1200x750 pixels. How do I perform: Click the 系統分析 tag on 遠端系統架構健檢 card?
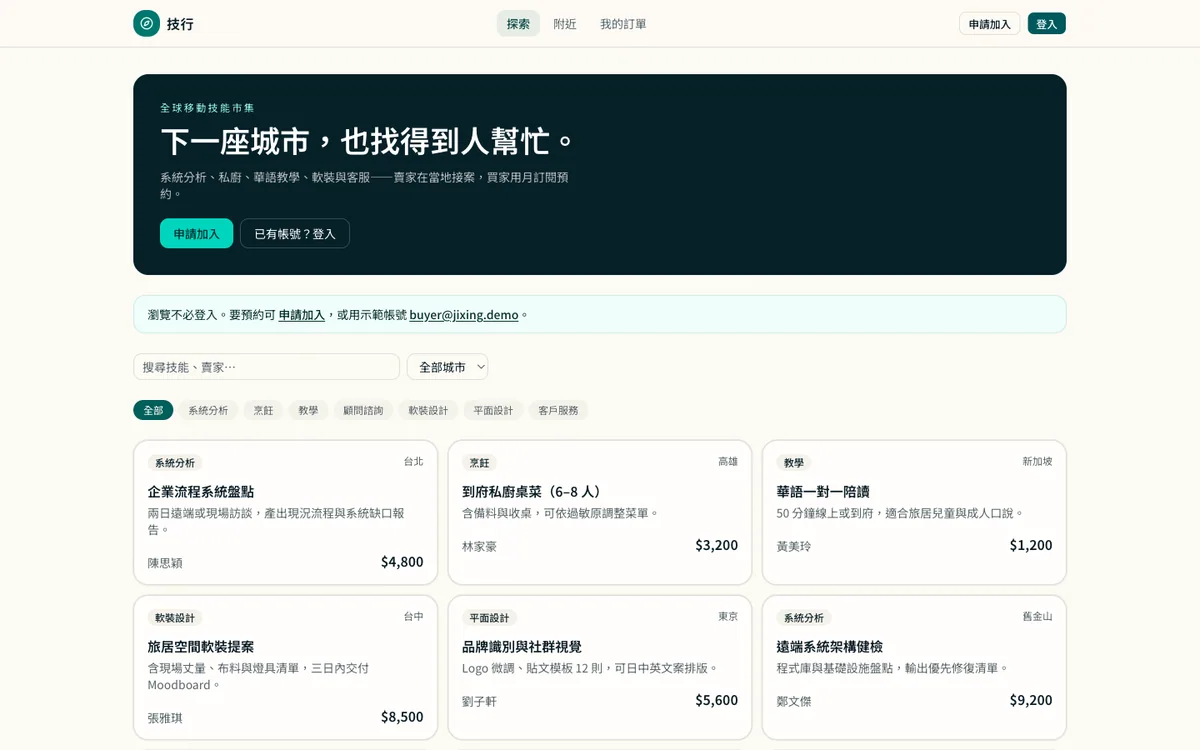(x=804, y=618)
